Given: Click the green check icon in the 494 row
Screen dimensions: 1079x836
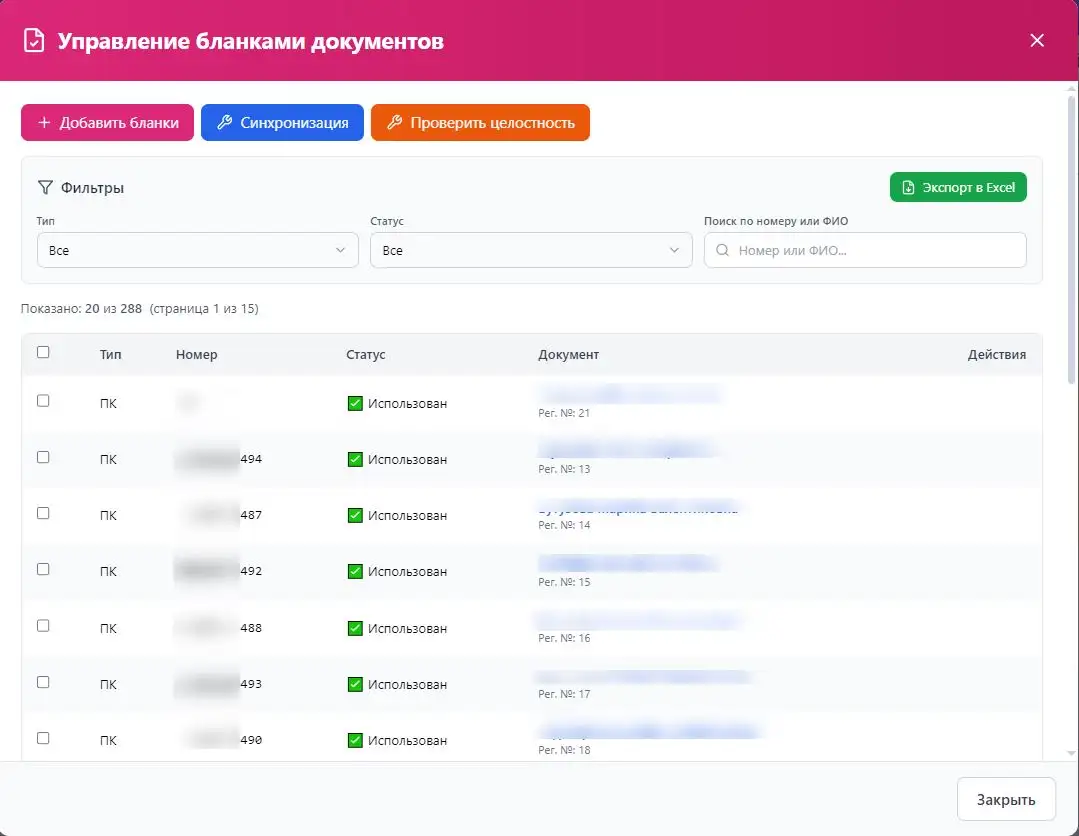Looking at the screenshot, I should pyautogui.click(x=355, y=459).
